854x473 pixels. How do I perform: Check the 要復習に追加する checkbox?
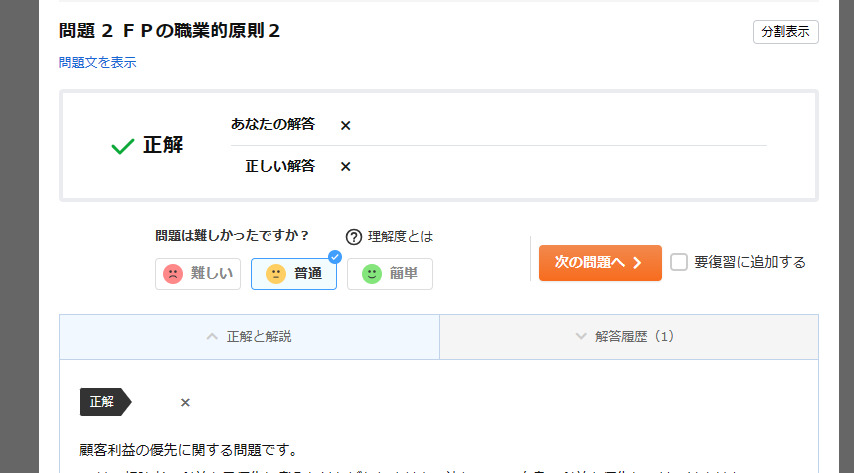pyautogui.click(x=679, y=262)
